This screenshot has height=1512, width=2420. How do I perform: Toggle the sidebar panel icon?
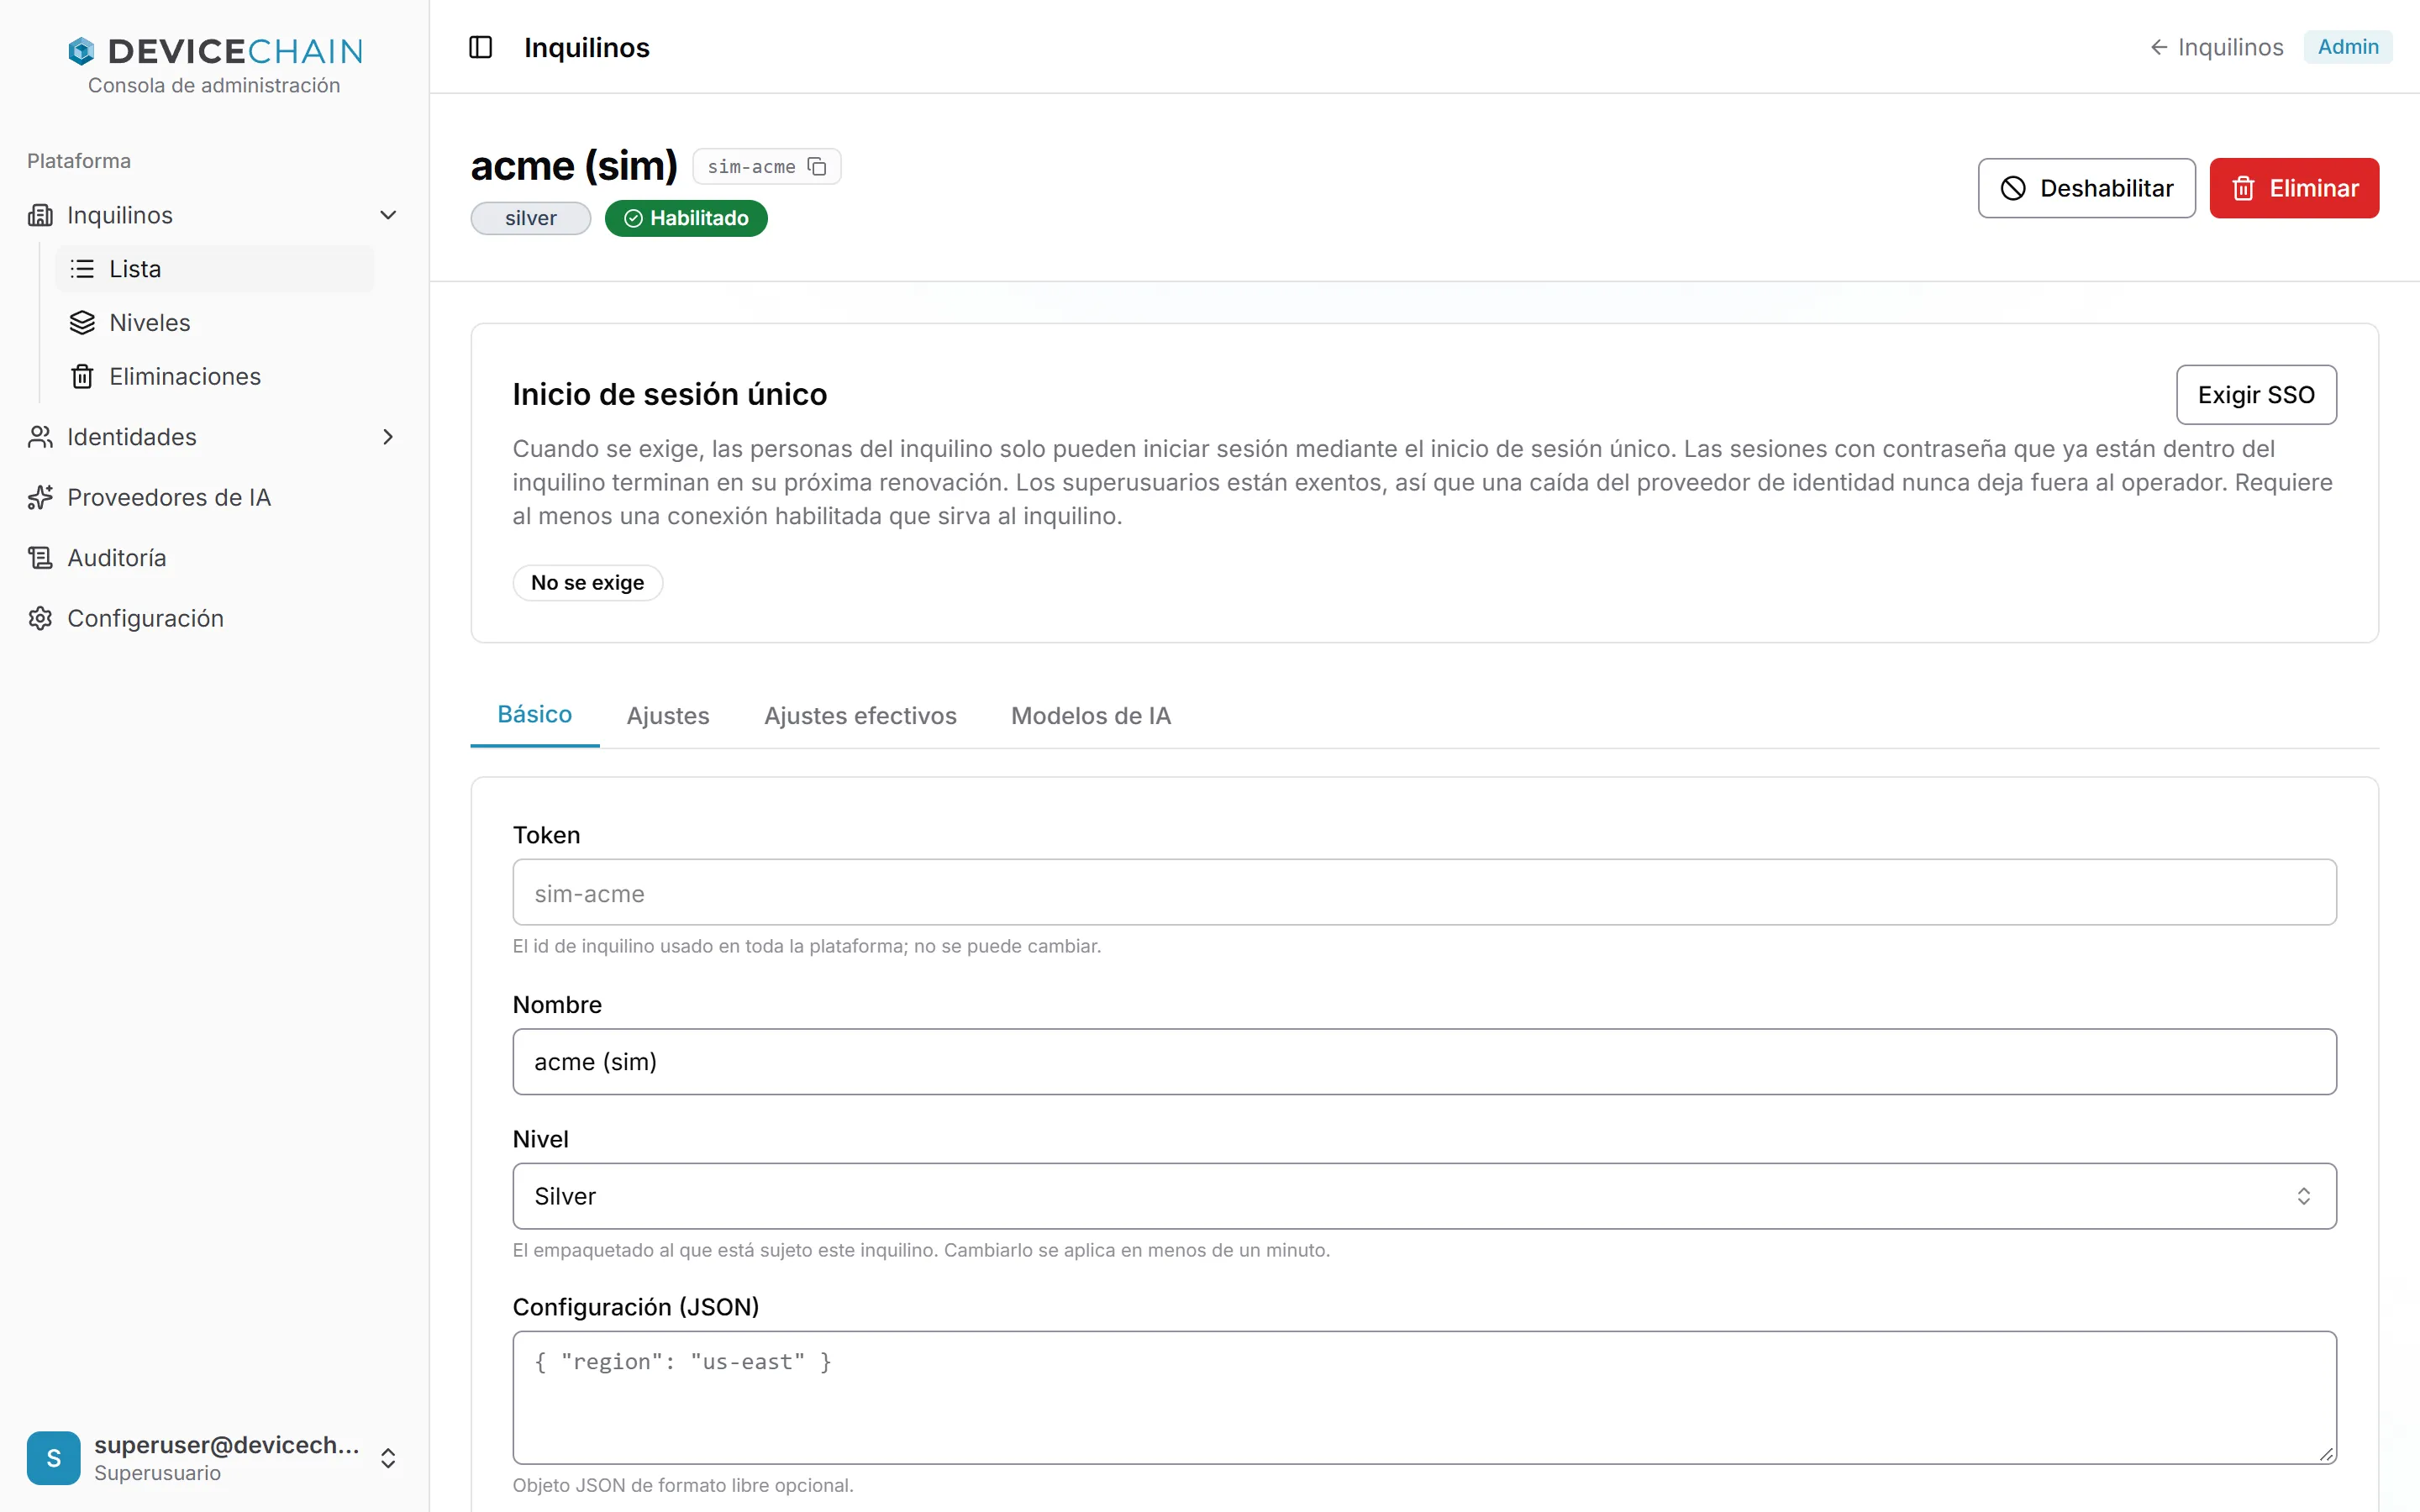480,47
